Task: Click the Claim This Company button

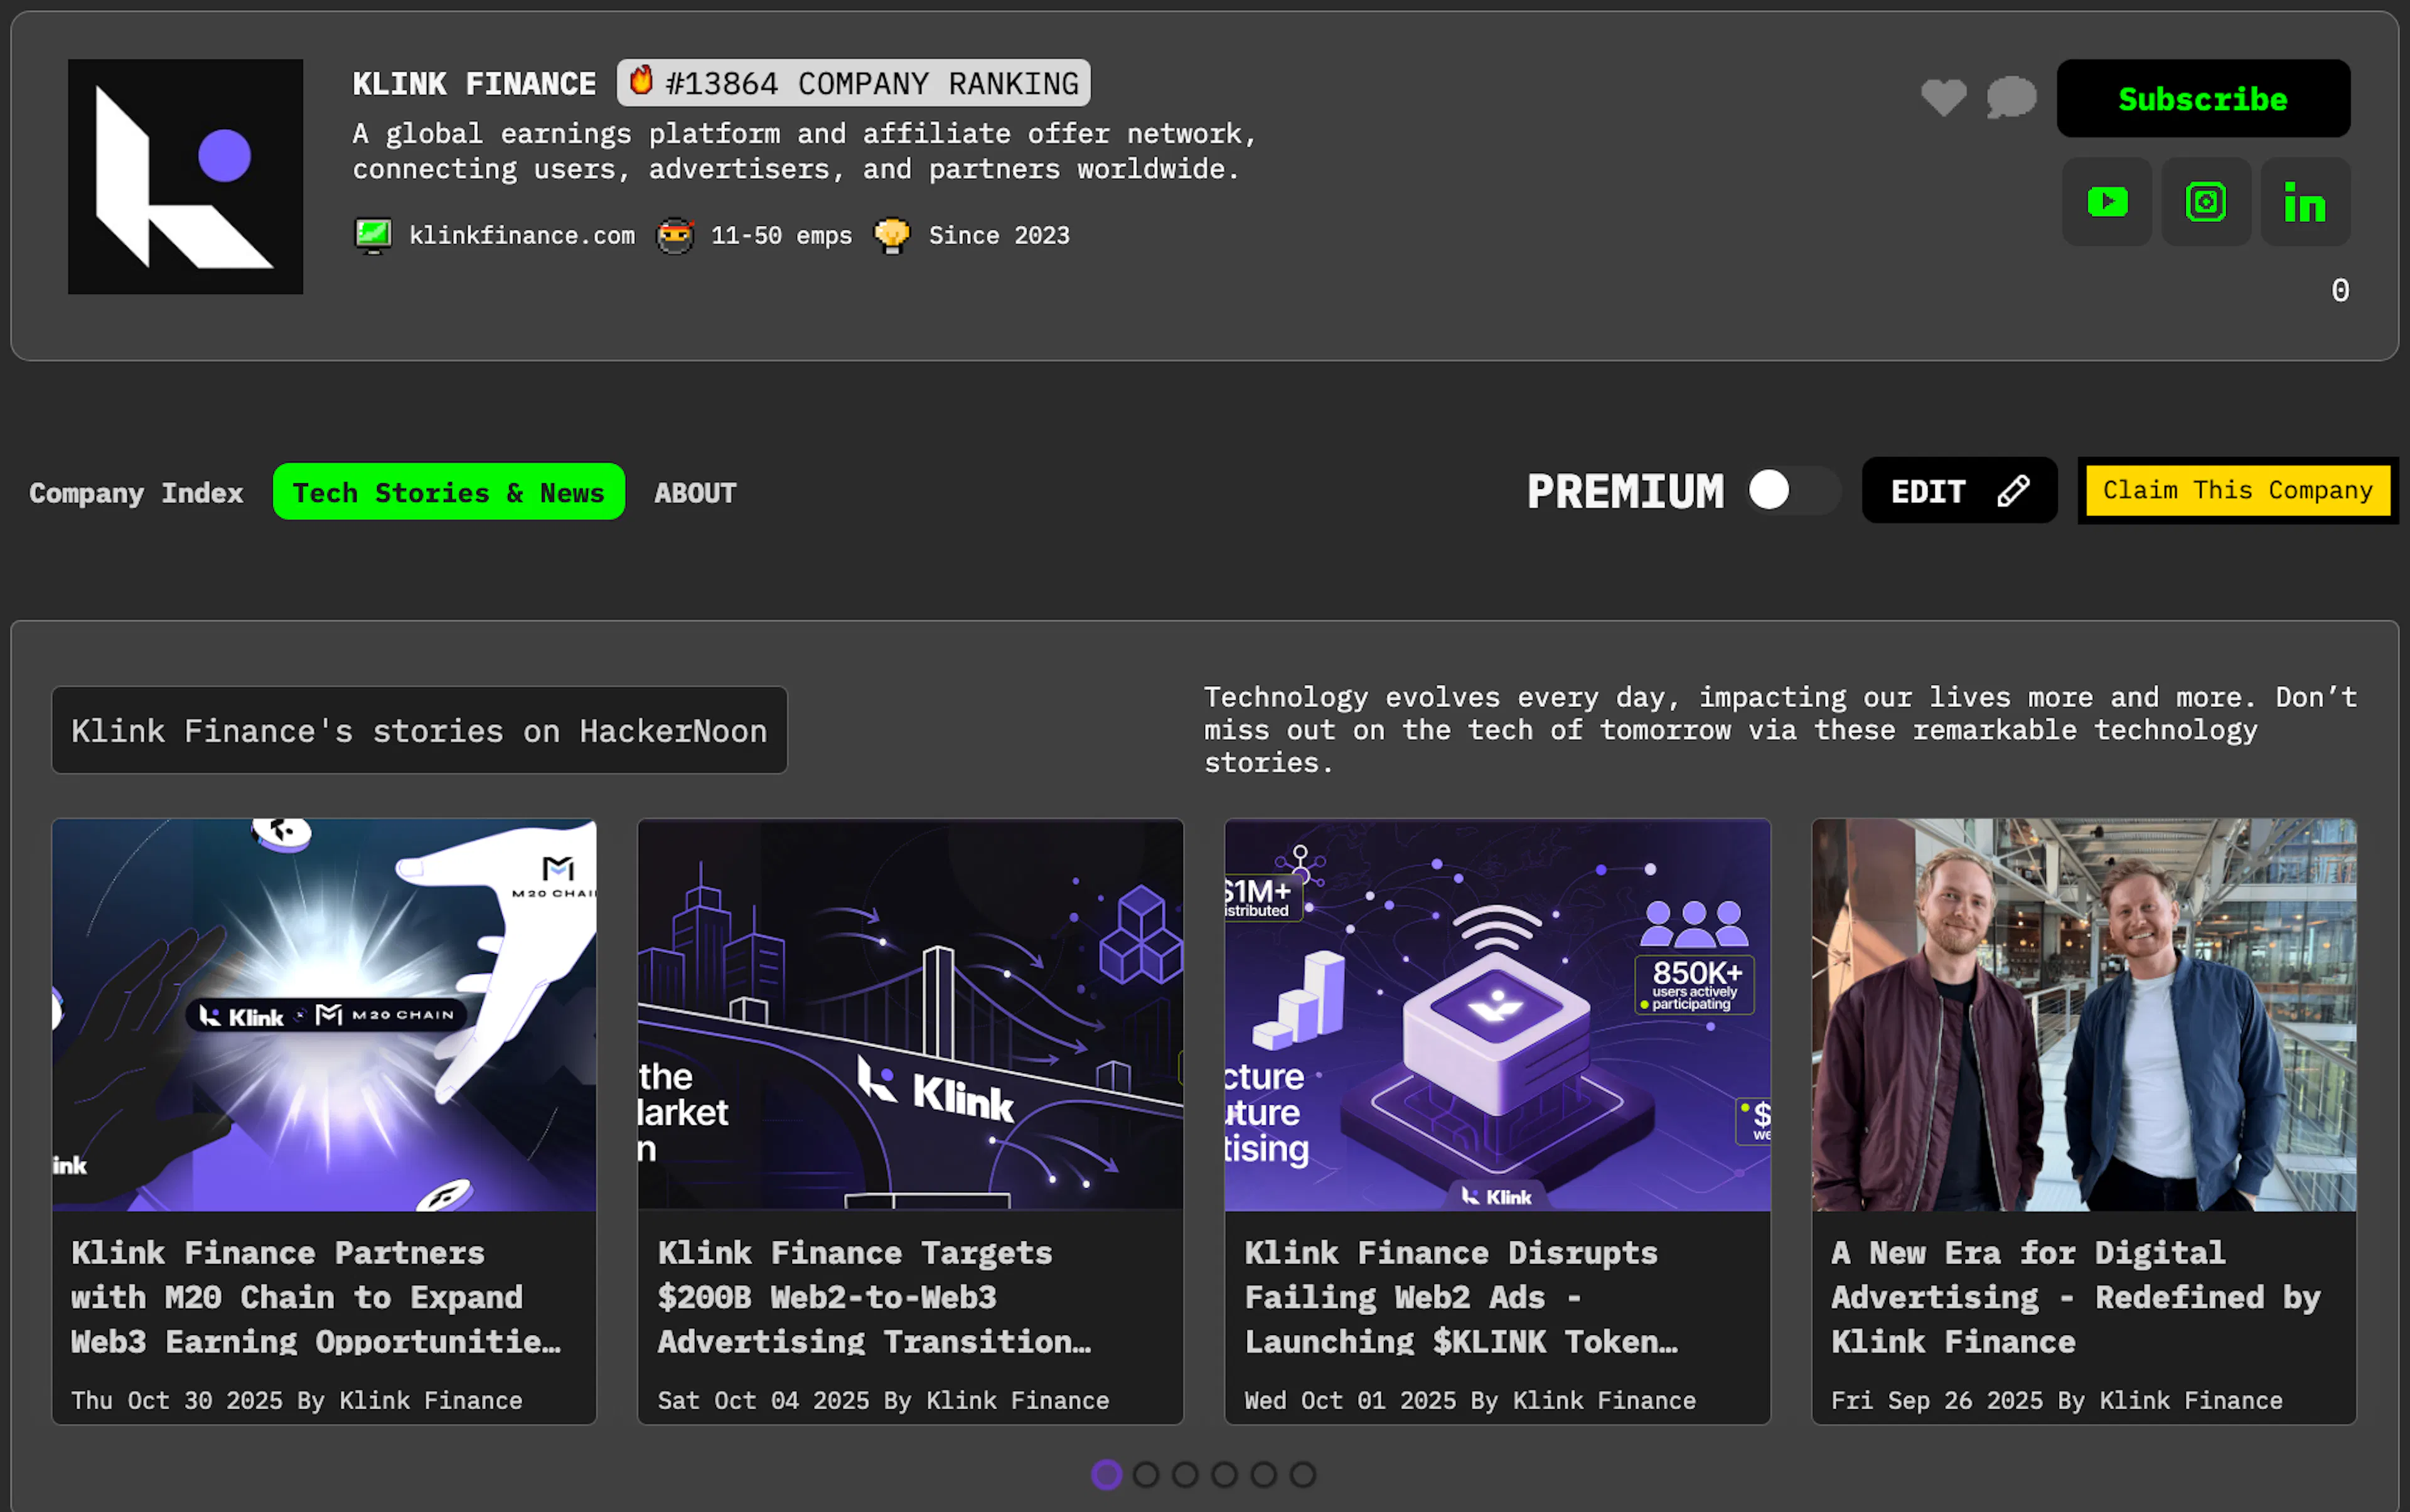Action: click(2238, 490)
